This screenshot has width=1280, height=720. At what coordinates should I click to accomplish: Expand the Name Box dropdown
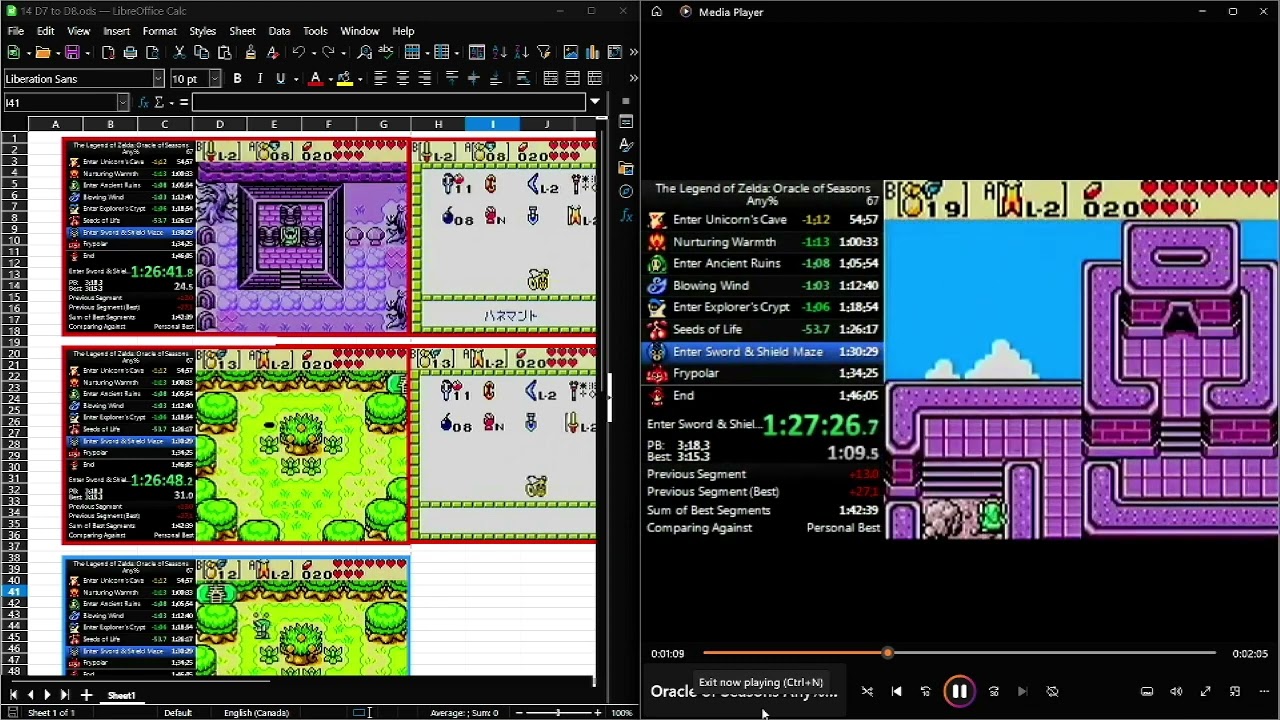(x=123, y=102)
